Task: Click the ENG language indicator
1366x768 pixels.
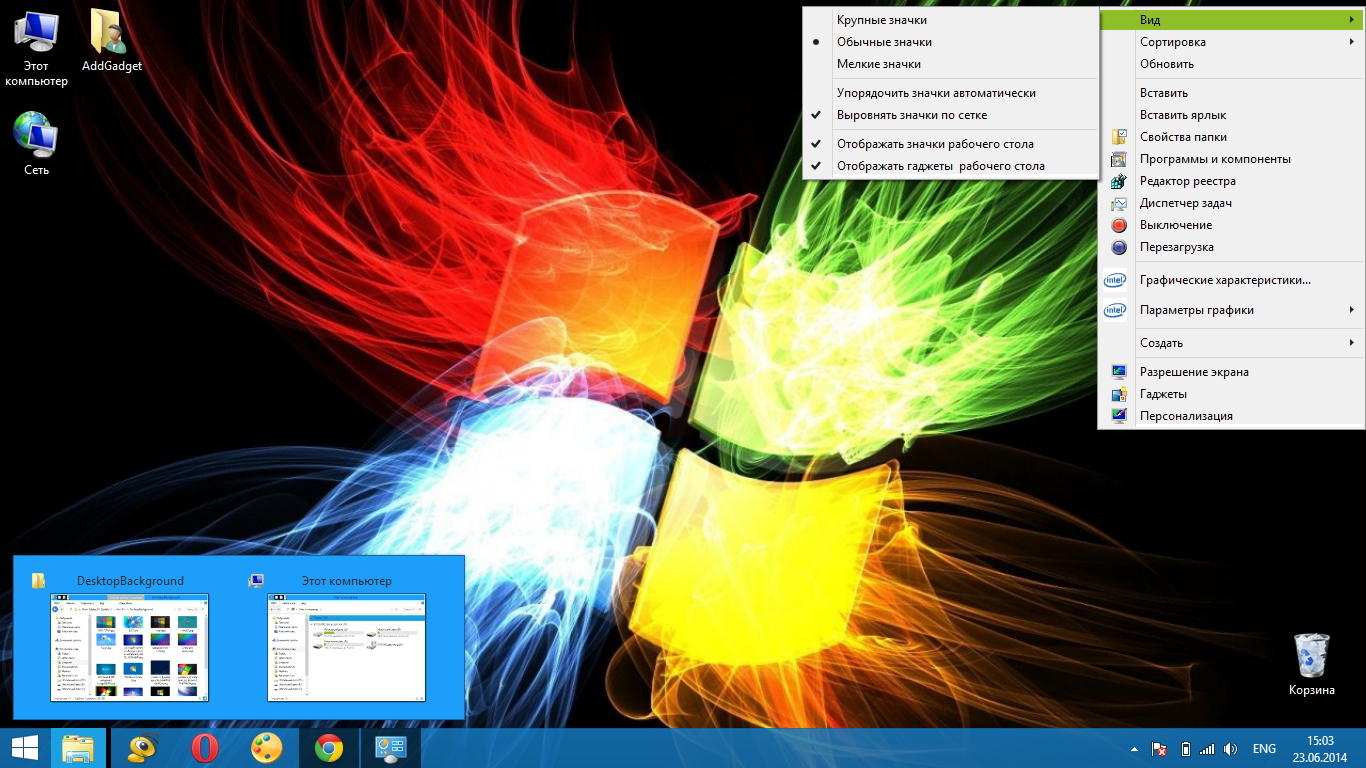Action: point(1264,749)
